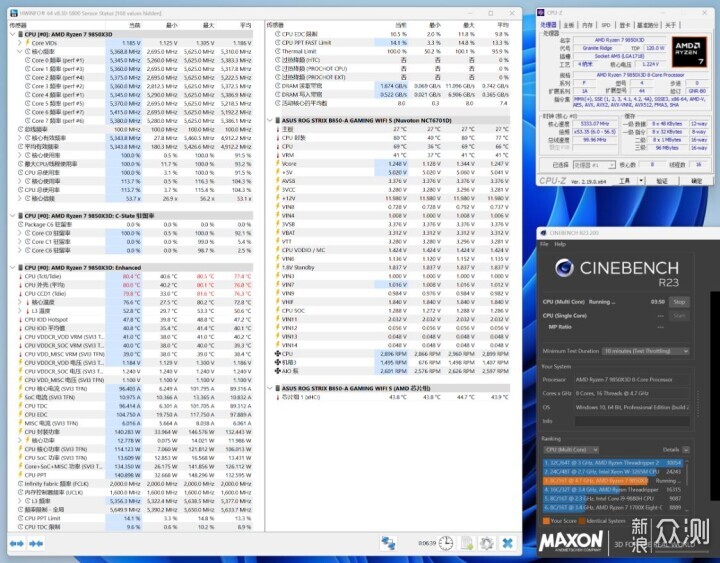Click Cinebench ranking list scrollbar
The width and height of the screenshot is (720, 563).
[x=687, y=484]
